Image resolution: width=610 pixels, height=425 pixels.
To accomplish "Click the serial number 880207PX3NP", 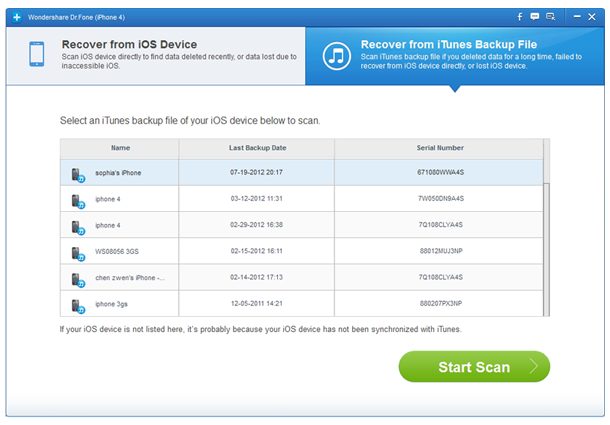I will pyautogui.click(x=441, y=303).
